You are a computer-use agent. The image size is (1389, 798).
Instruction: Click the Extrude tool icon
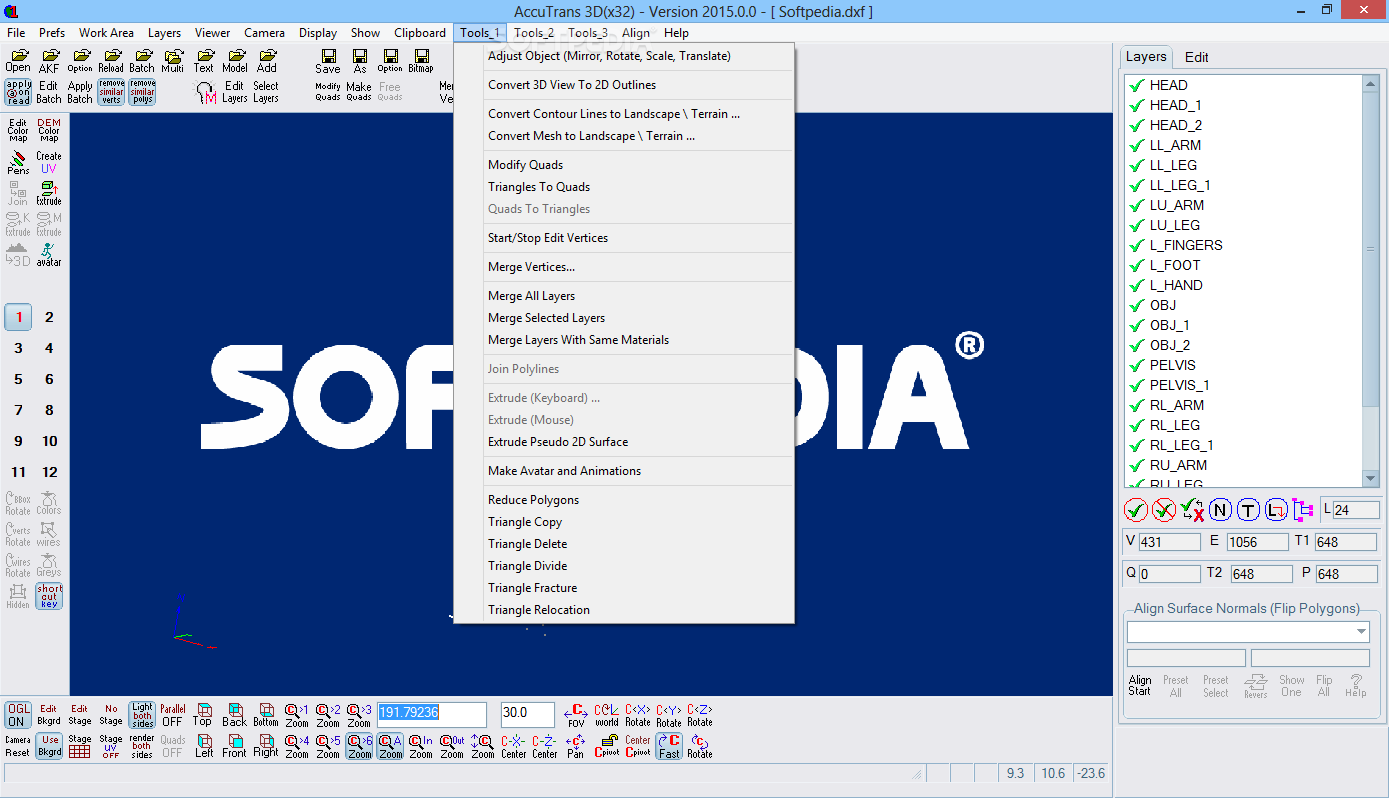49,194
